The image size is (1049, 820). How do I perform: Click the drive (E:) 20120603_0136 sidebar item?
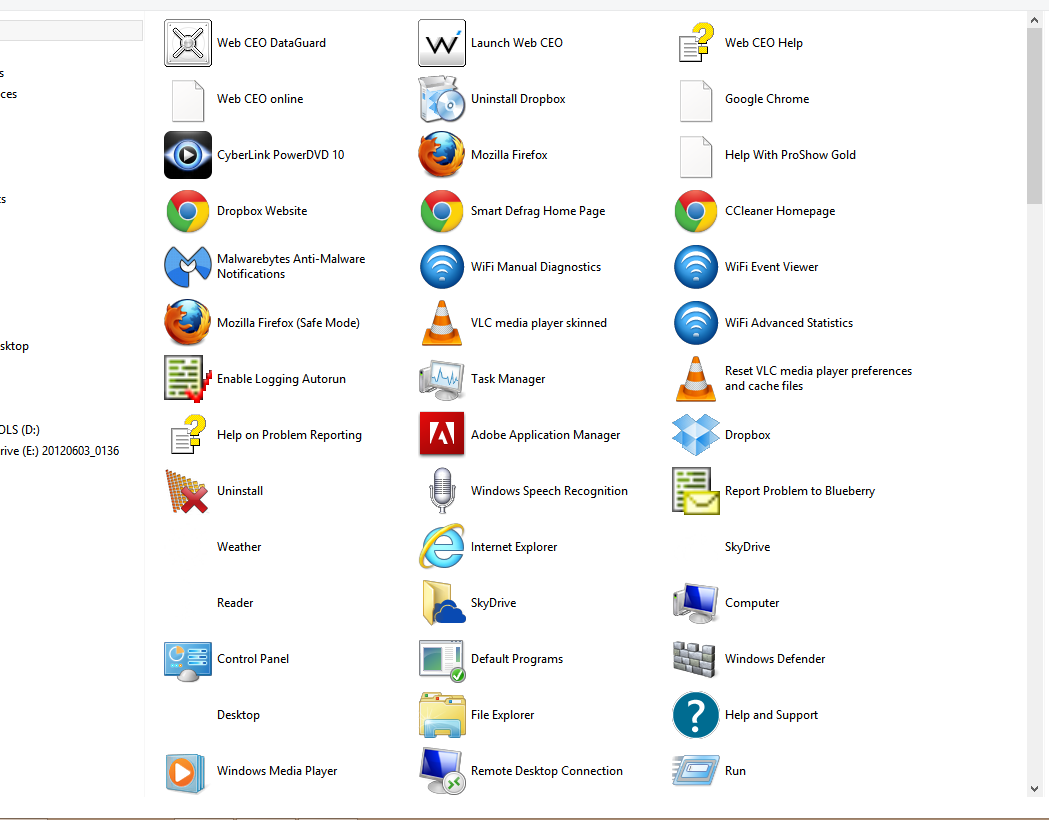[x=60, y=451]
